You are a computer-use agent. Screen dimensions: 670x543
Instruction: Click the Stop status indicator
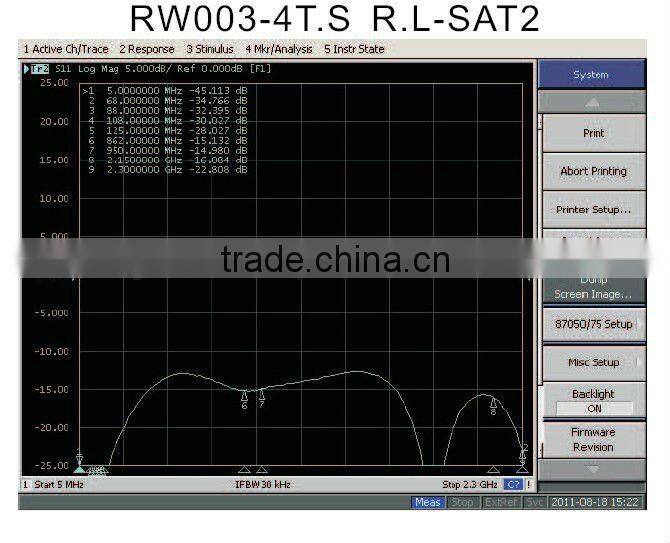pyautogui.click(x=462, y=502)
